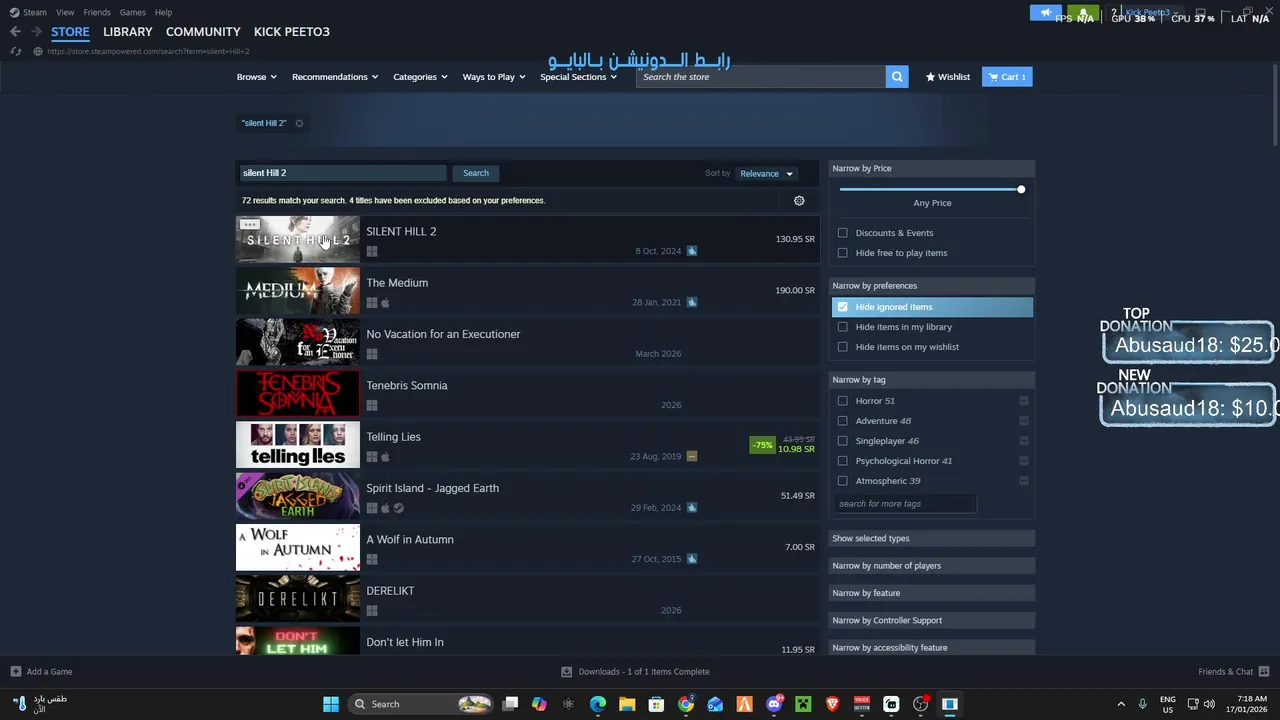Expand Show selected types section

coord(931,539)
